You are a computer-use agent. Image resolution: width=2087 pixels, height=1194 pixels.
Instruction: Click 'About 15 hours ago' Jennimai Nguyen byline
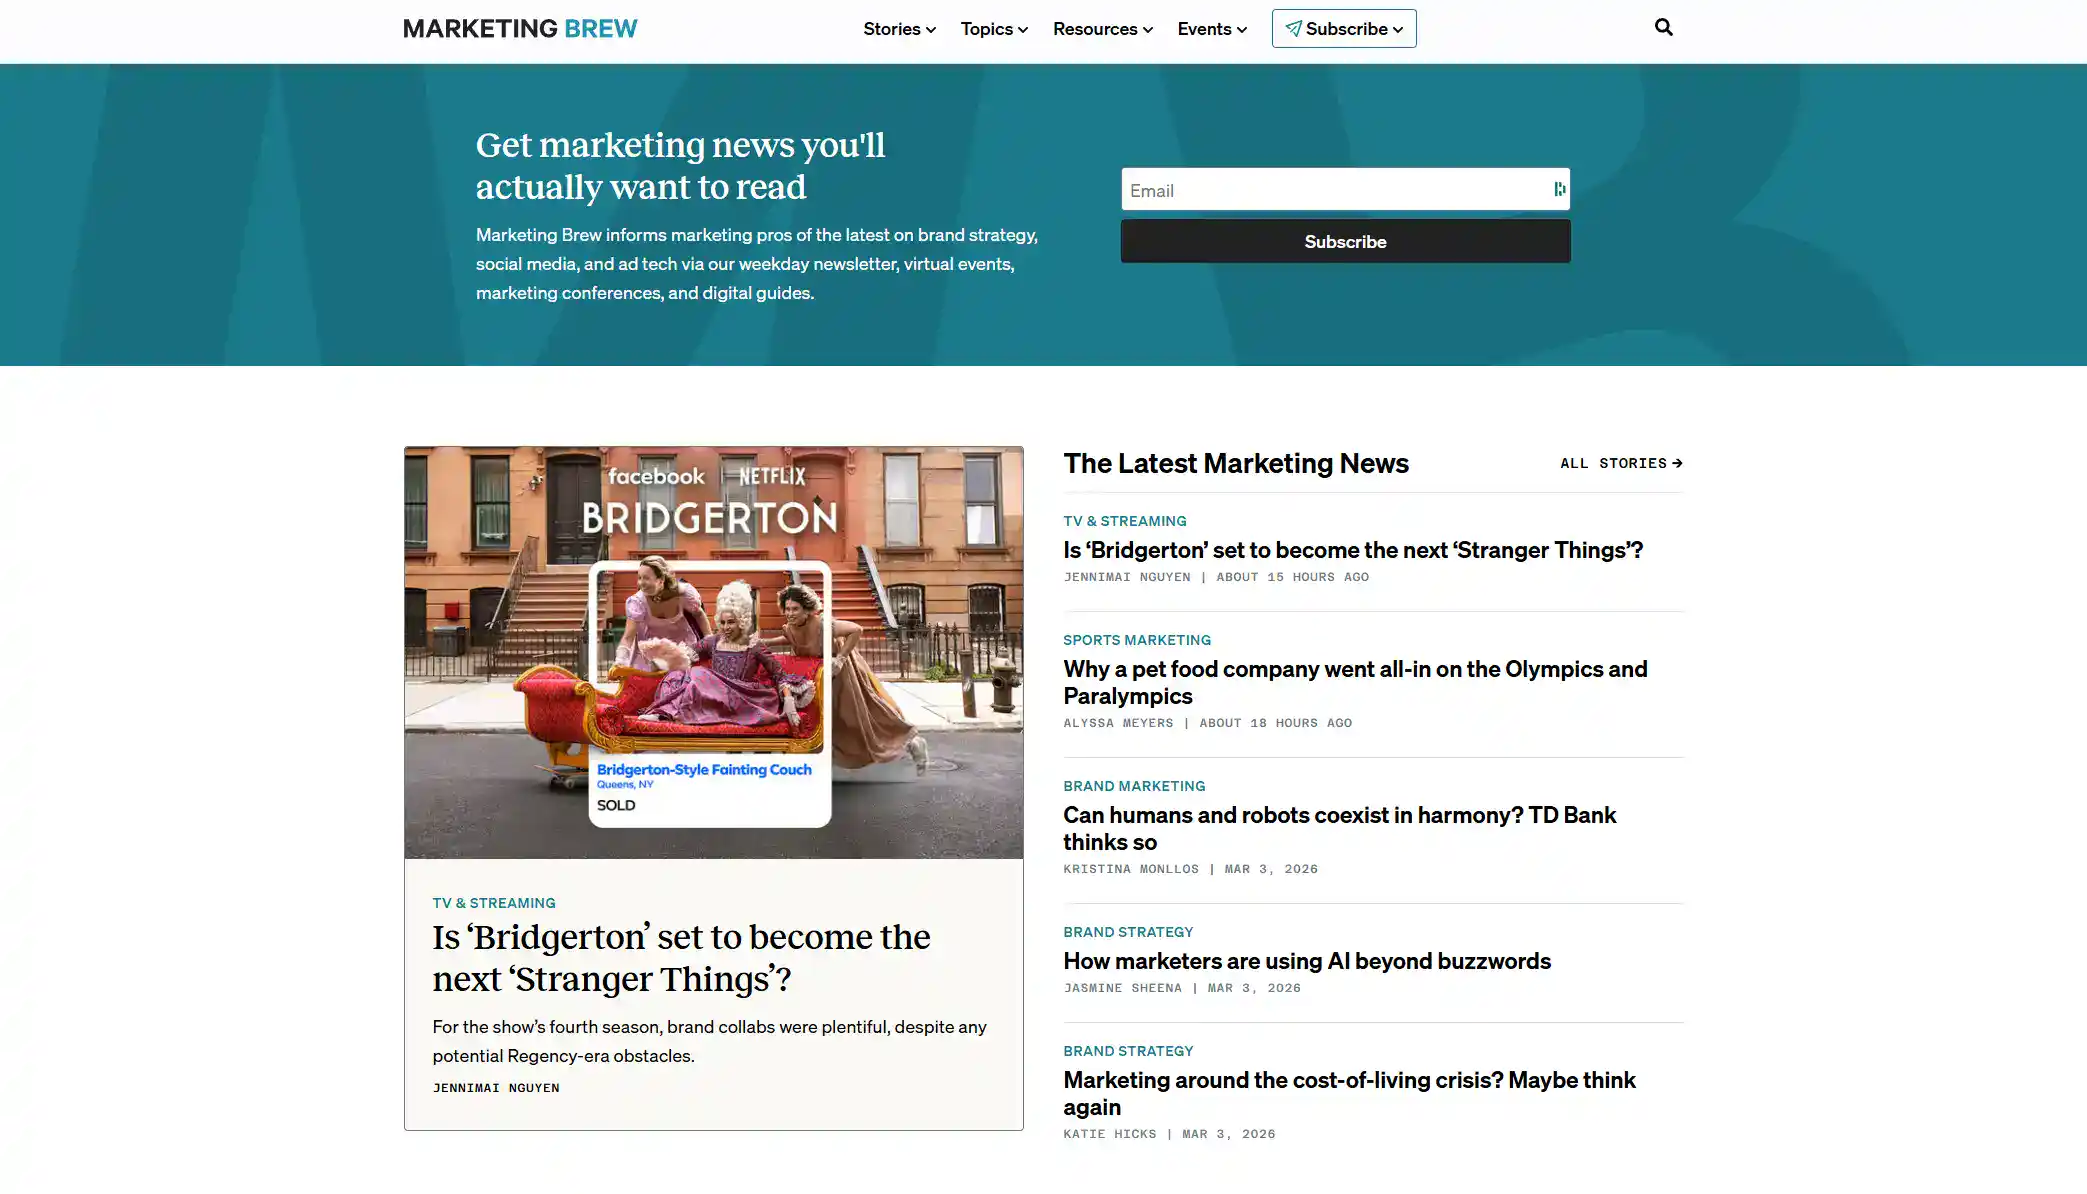(1216, 577)
